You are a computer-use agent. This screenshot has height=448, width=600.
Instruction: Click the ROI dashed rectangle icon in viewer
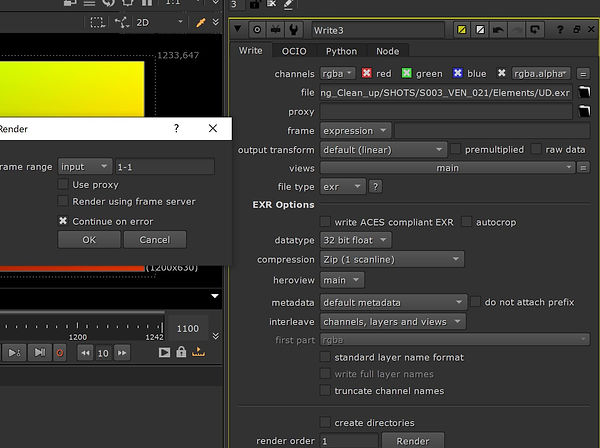pyautogui.click(x=97, y=23)
